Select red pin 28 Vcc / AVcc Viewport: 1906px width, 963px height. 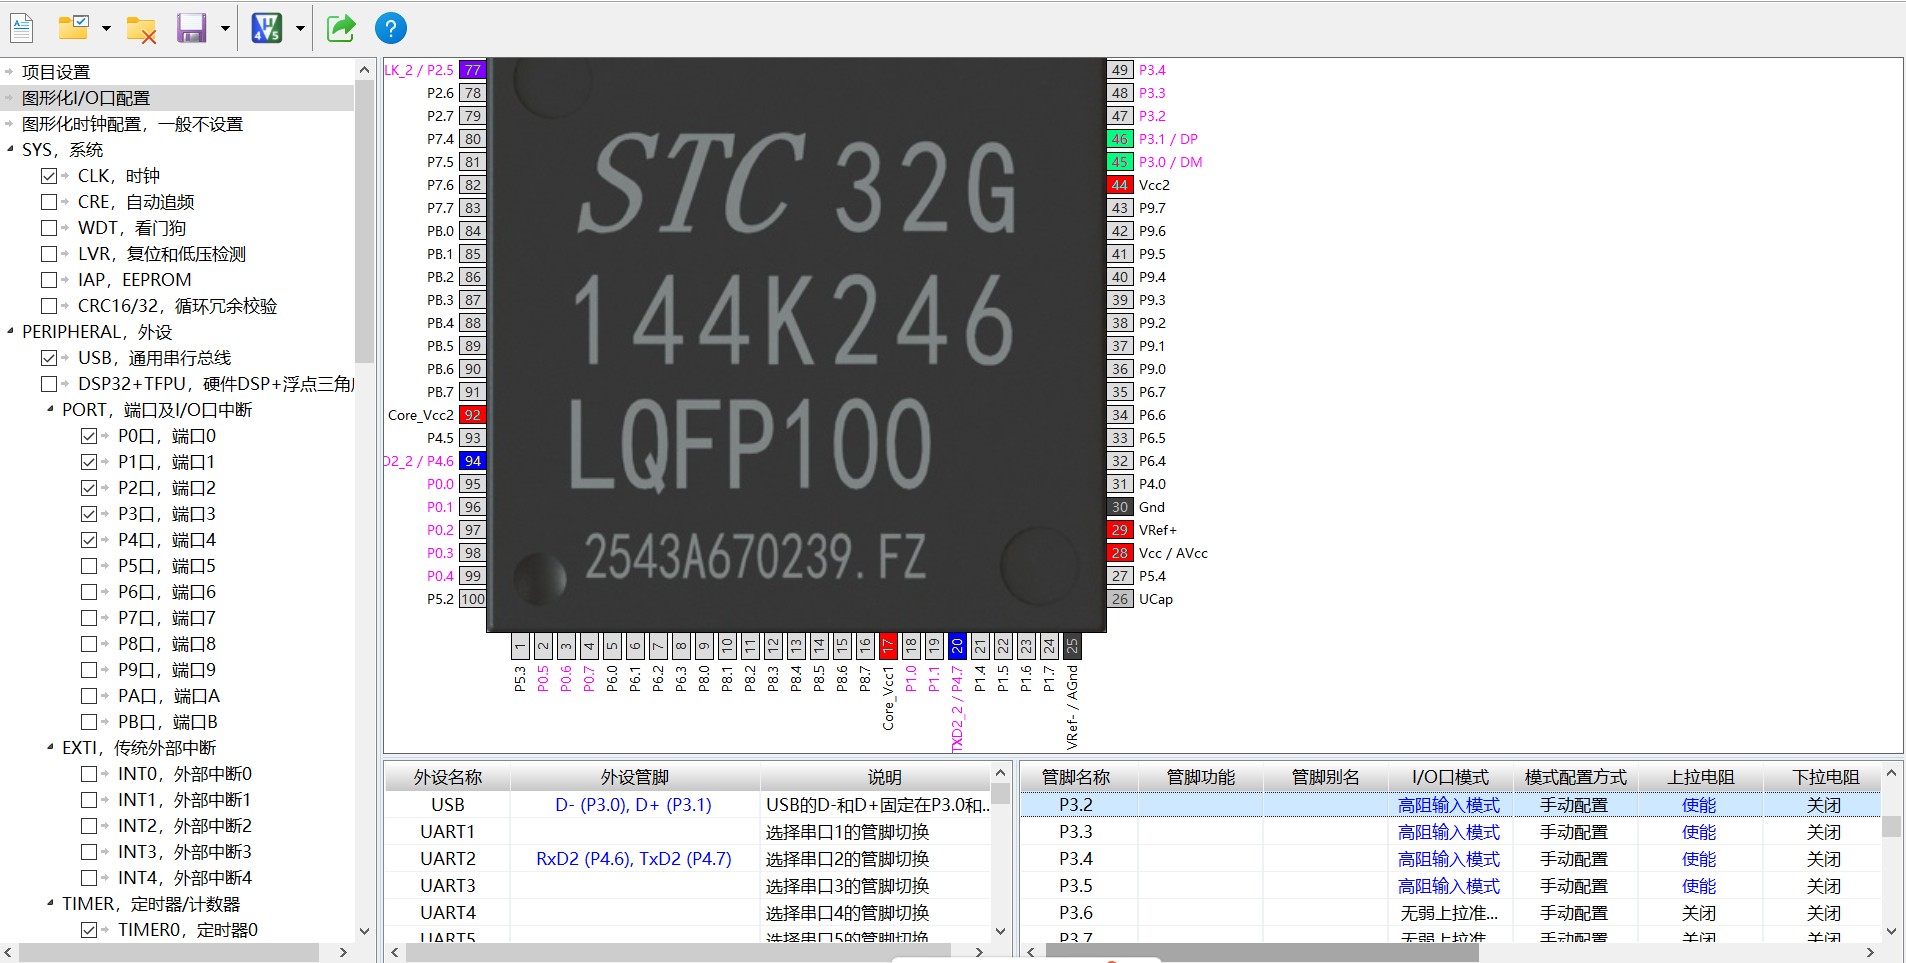(x=1120, y=553)
